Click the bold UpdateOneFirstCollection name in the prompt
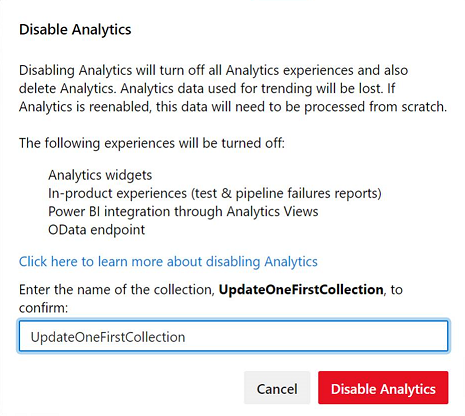This screenshot has height=416, width=465. click(301, 289)
